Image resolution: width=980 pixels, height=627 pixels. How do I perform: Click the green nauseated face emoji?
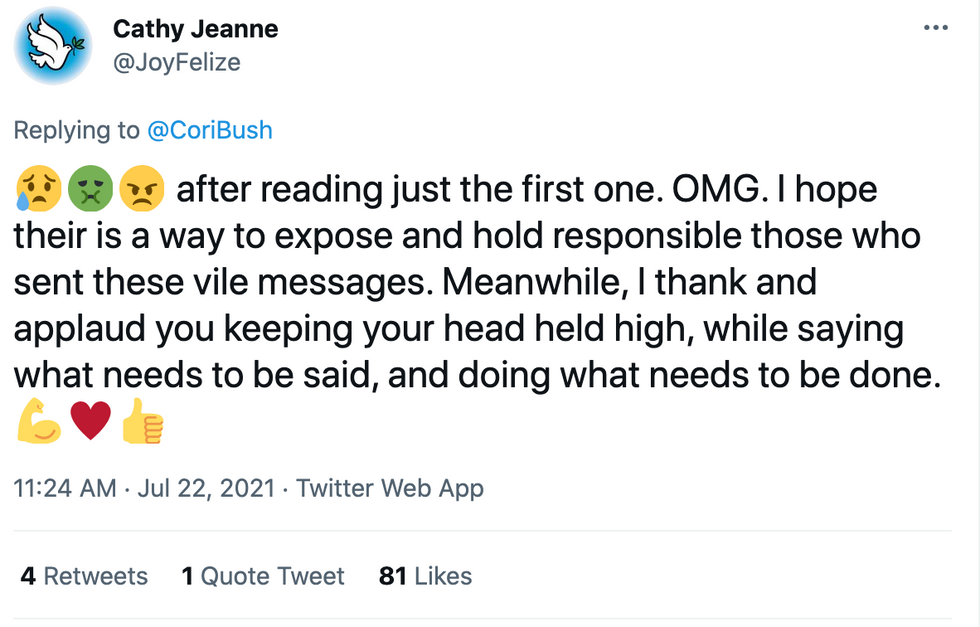click(90, 190)
